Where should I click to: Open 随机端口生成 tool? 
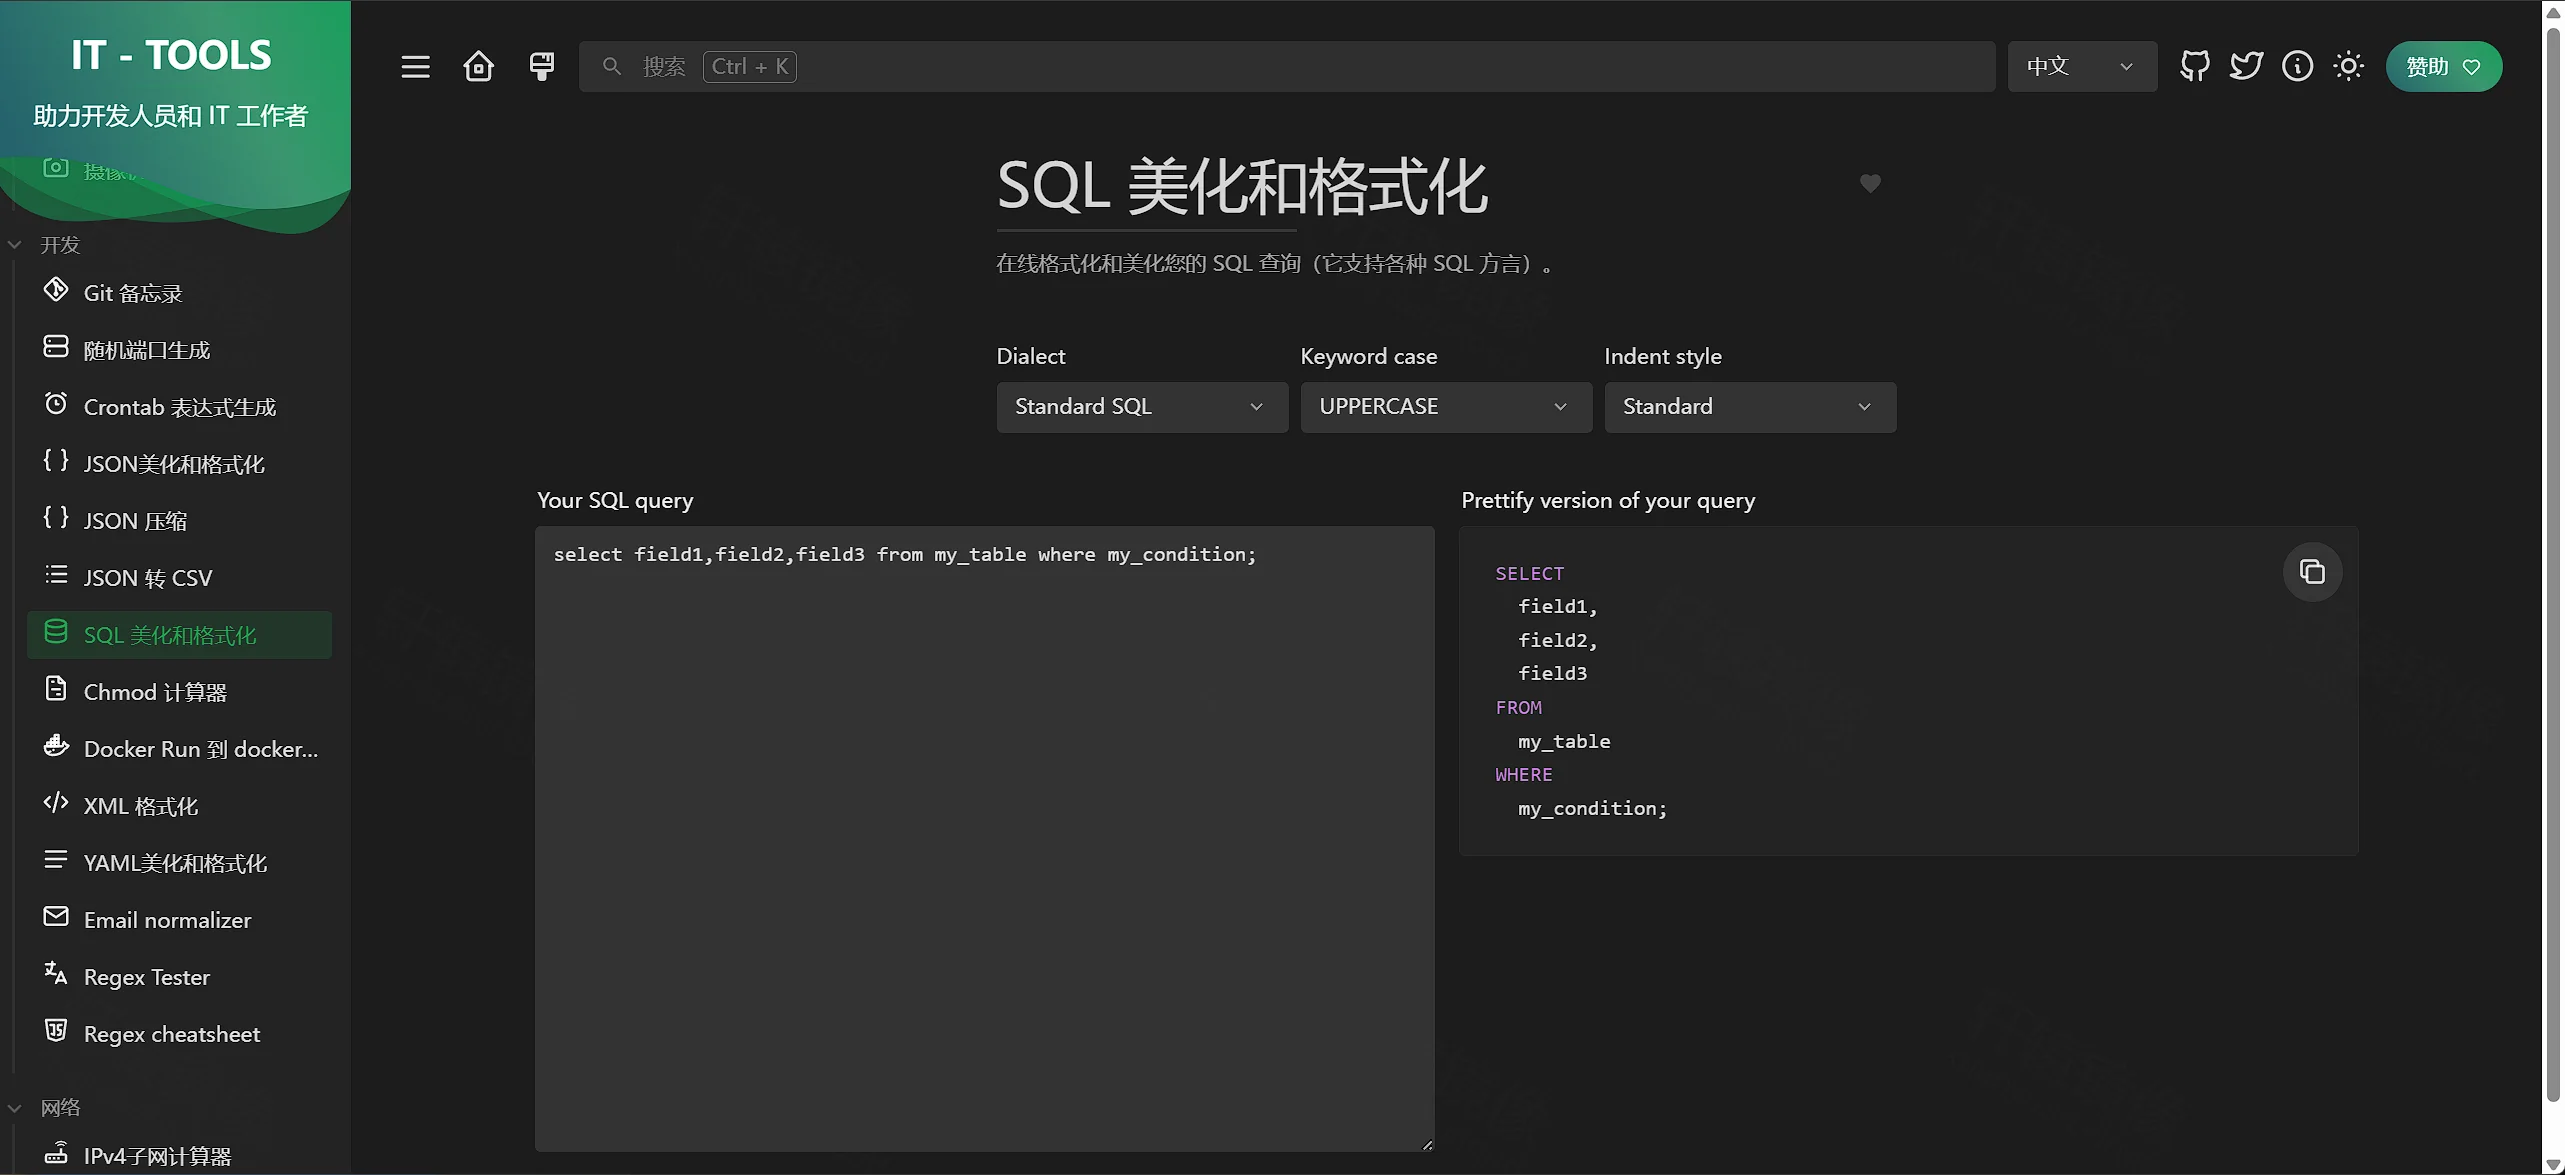coord(180,350)
